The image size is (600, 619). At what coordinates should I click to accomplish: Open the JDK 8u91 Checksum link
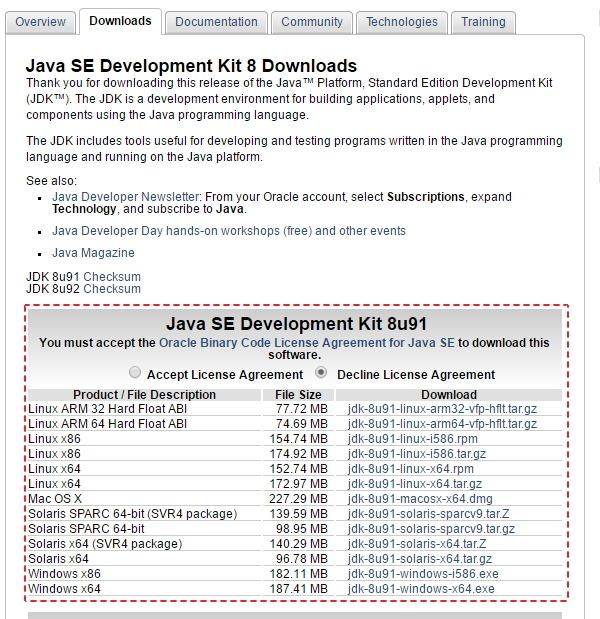point(112,277)
